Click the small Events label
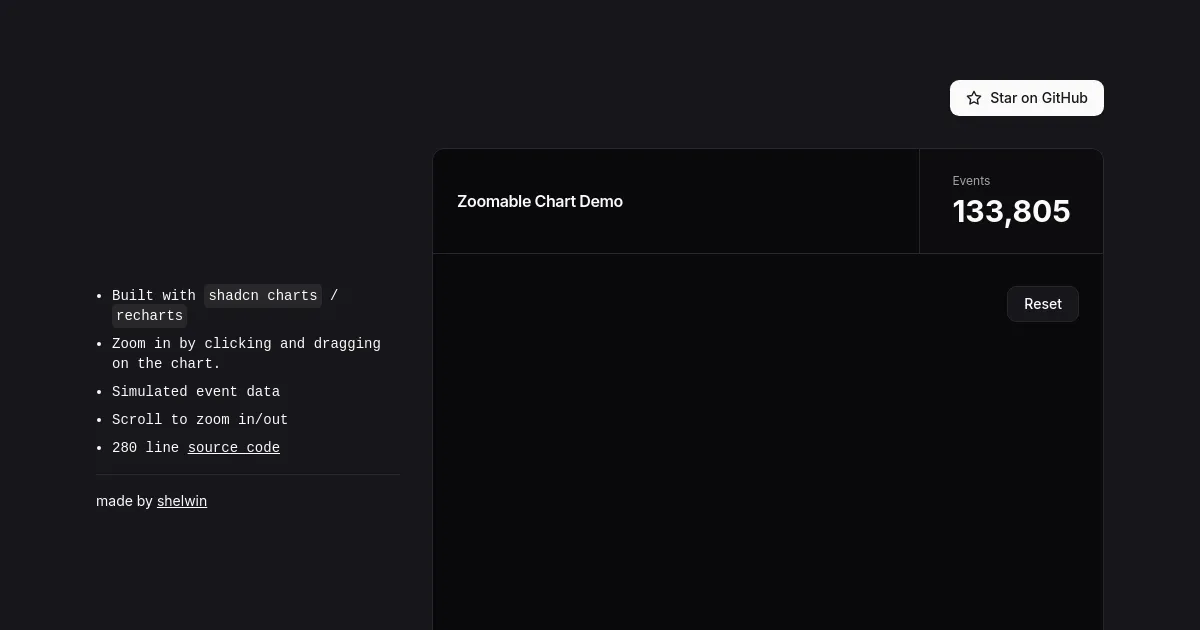The image size is (1200, 630). [x=971, y=181]
